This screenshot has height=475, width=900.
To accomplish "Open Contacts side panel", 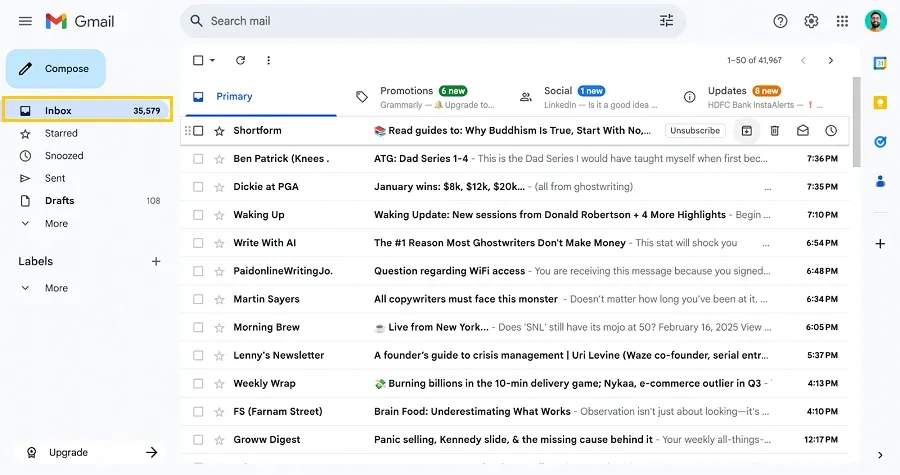I will pos(880,181).
